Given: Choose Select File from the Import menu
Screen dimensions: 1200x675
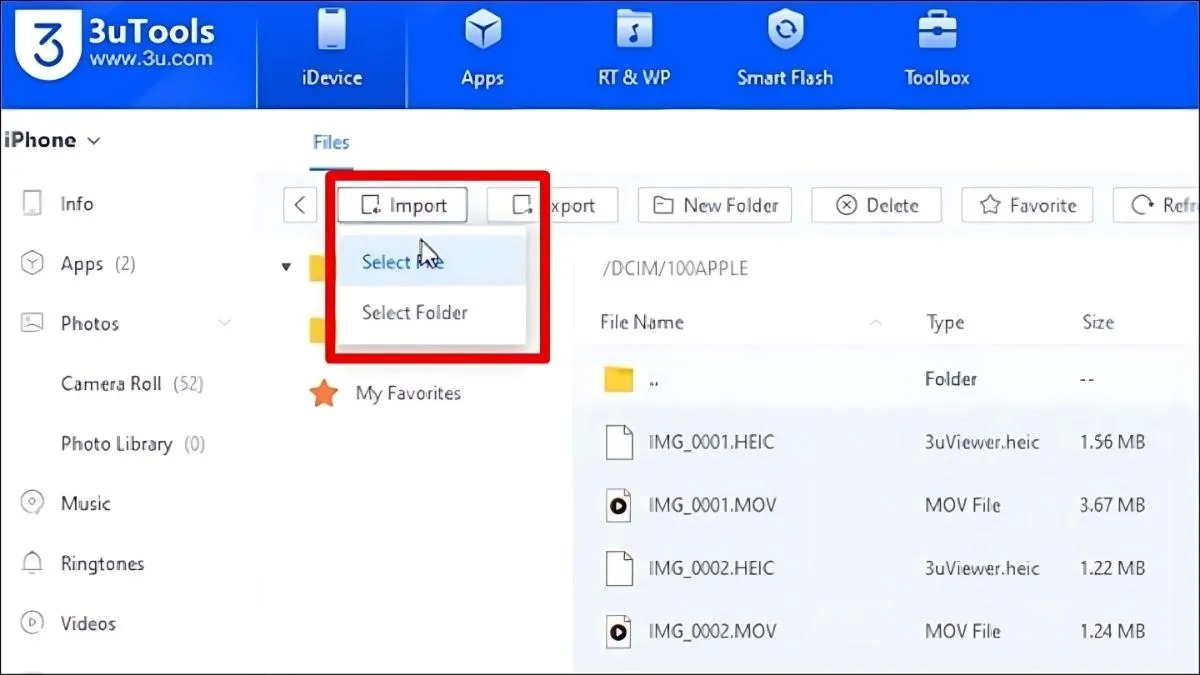Looking at the screenshot, I should pos(402,262).
